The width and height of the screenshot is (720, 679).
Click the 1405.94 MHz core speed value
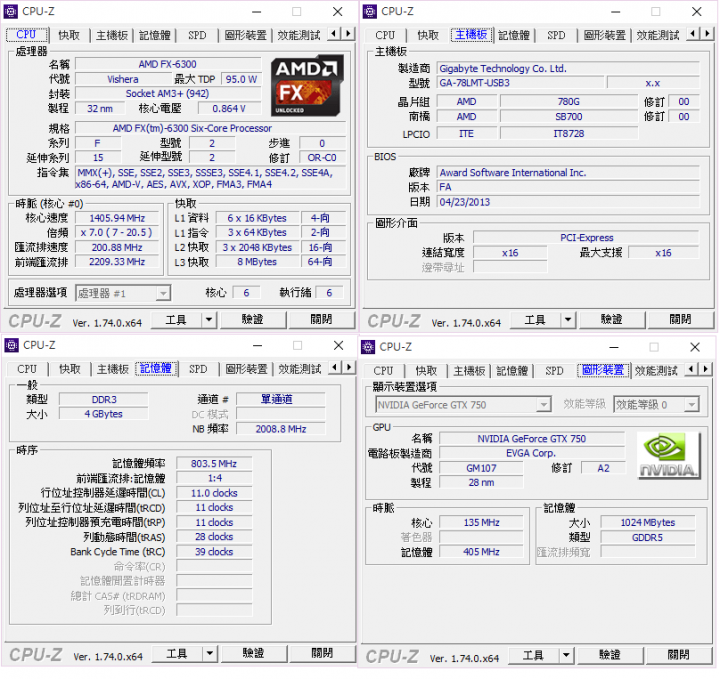(117, 218)
